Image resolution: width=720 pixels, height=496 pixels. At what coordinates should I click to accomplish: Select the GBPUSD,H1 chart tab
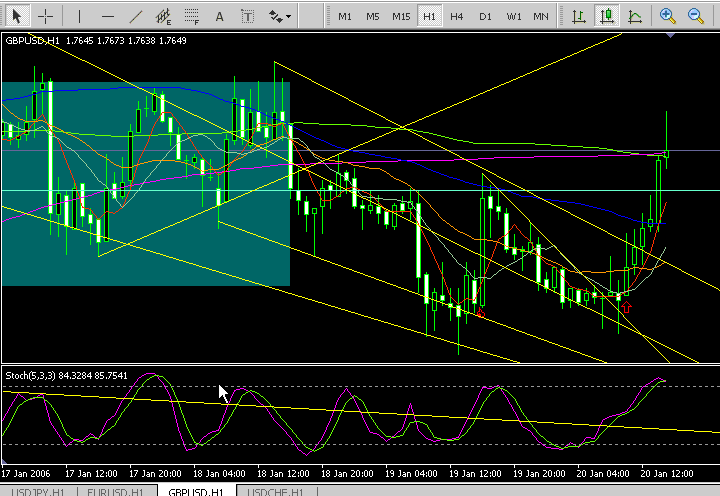(x=196, y=492)
